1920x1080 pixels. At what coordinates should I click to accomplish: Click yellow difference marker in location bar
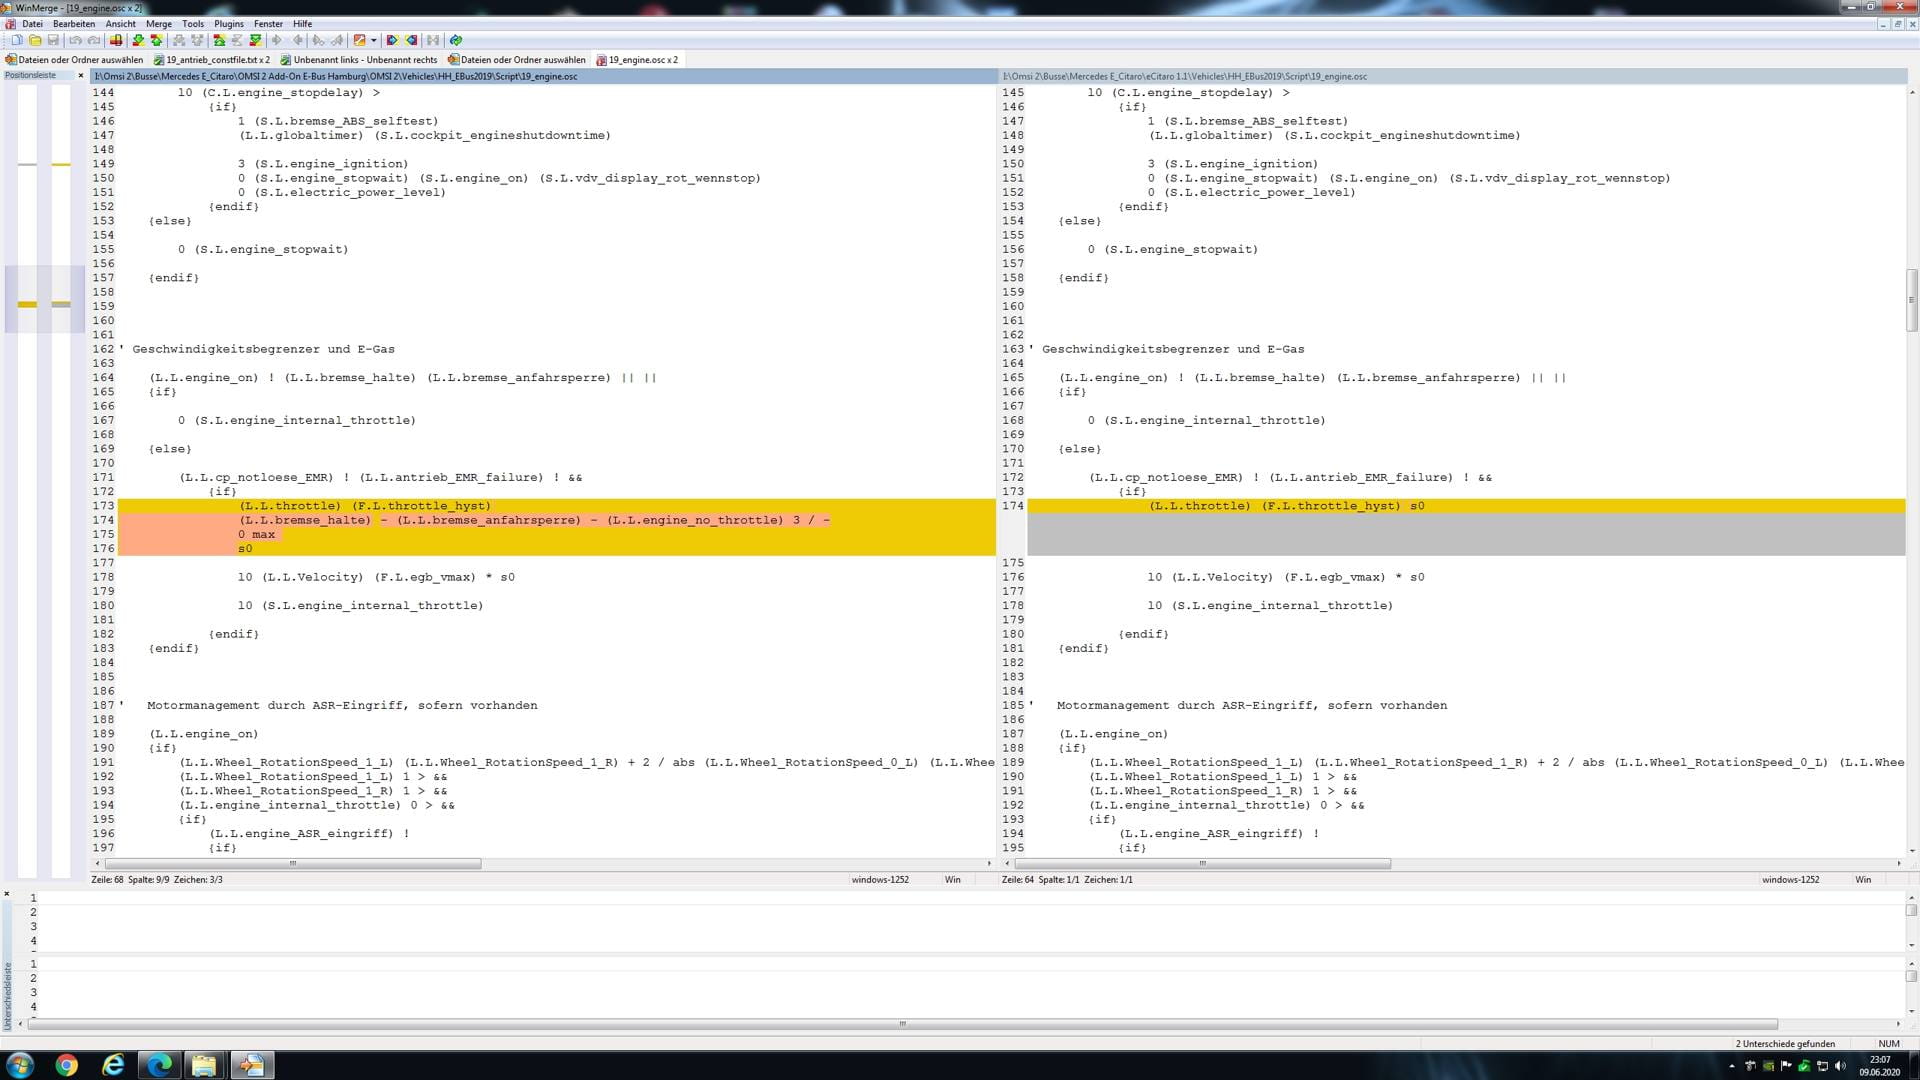pos(27,304)
